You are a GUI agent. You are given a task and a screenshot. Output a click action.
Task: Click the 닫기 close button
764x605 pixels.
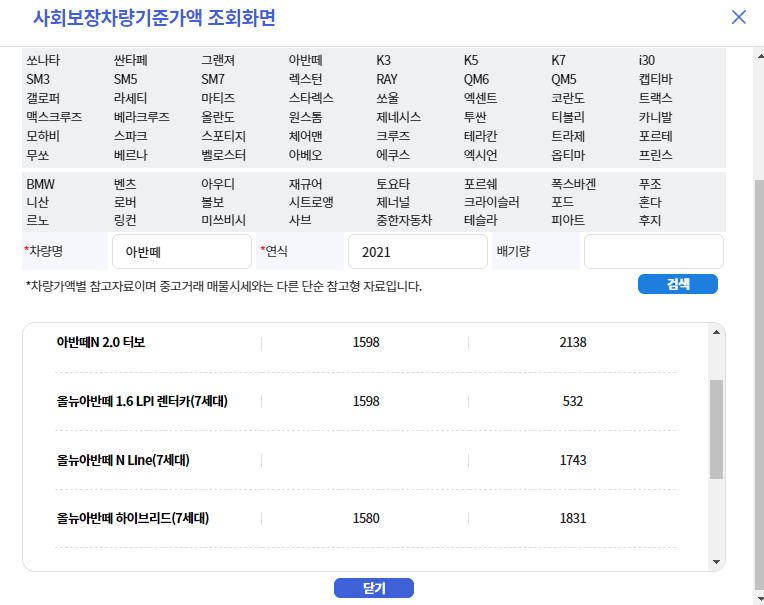point(374,588)
